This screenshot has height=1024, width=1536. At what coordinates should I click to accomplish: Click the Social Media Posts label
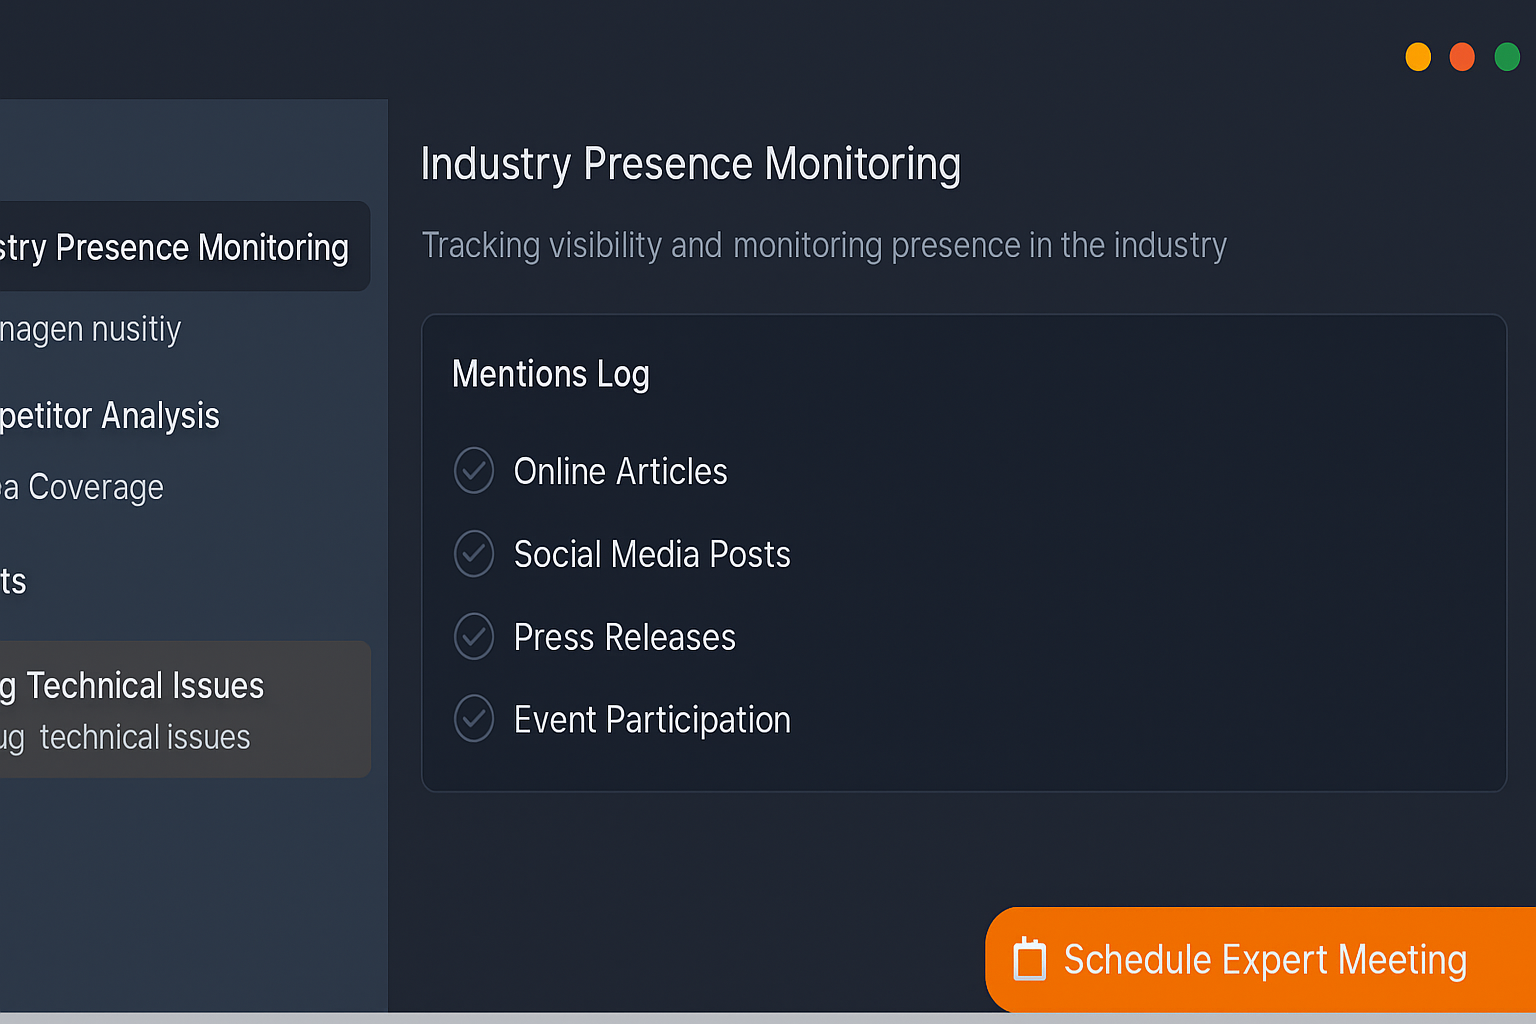click(652, 554)
